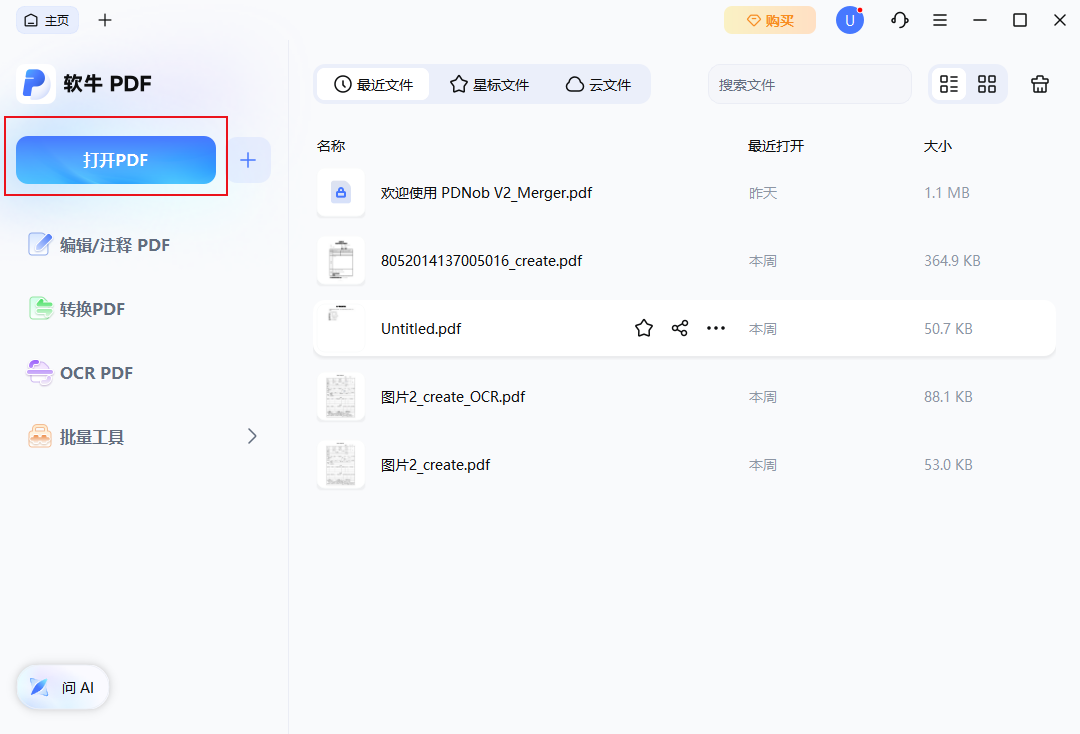Click thumbnail of 图片2_create.pdf
This screenshot has height=734, width=1080.
340,465
